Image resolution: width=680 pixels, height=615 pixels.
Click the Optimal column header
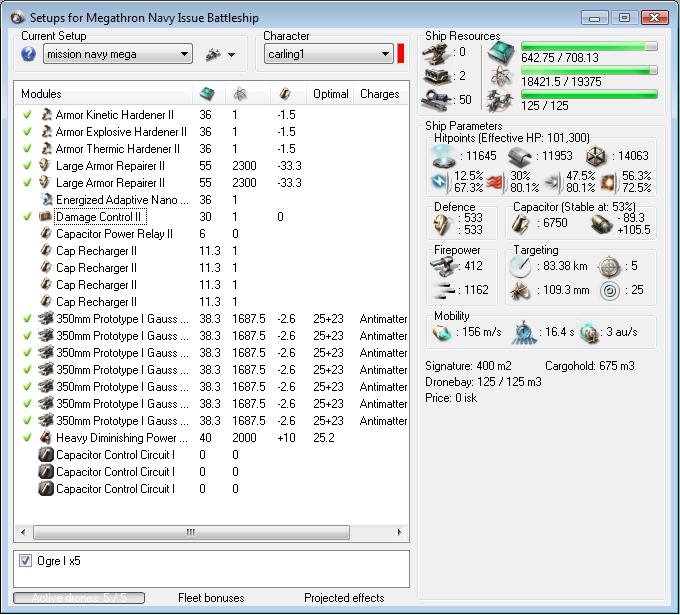pyautogui.click(x=330, y=94)
